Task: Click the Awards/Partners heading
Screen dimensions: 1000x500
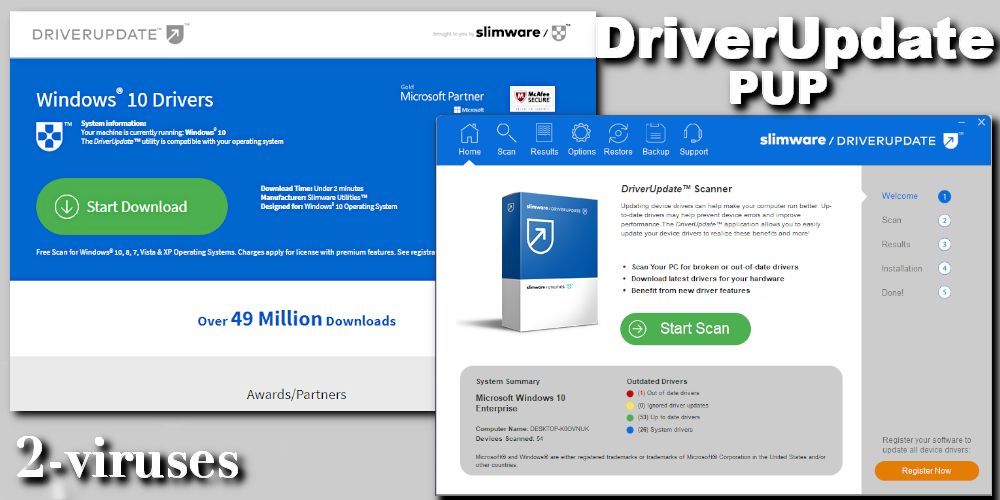Action: pos(297,394)
